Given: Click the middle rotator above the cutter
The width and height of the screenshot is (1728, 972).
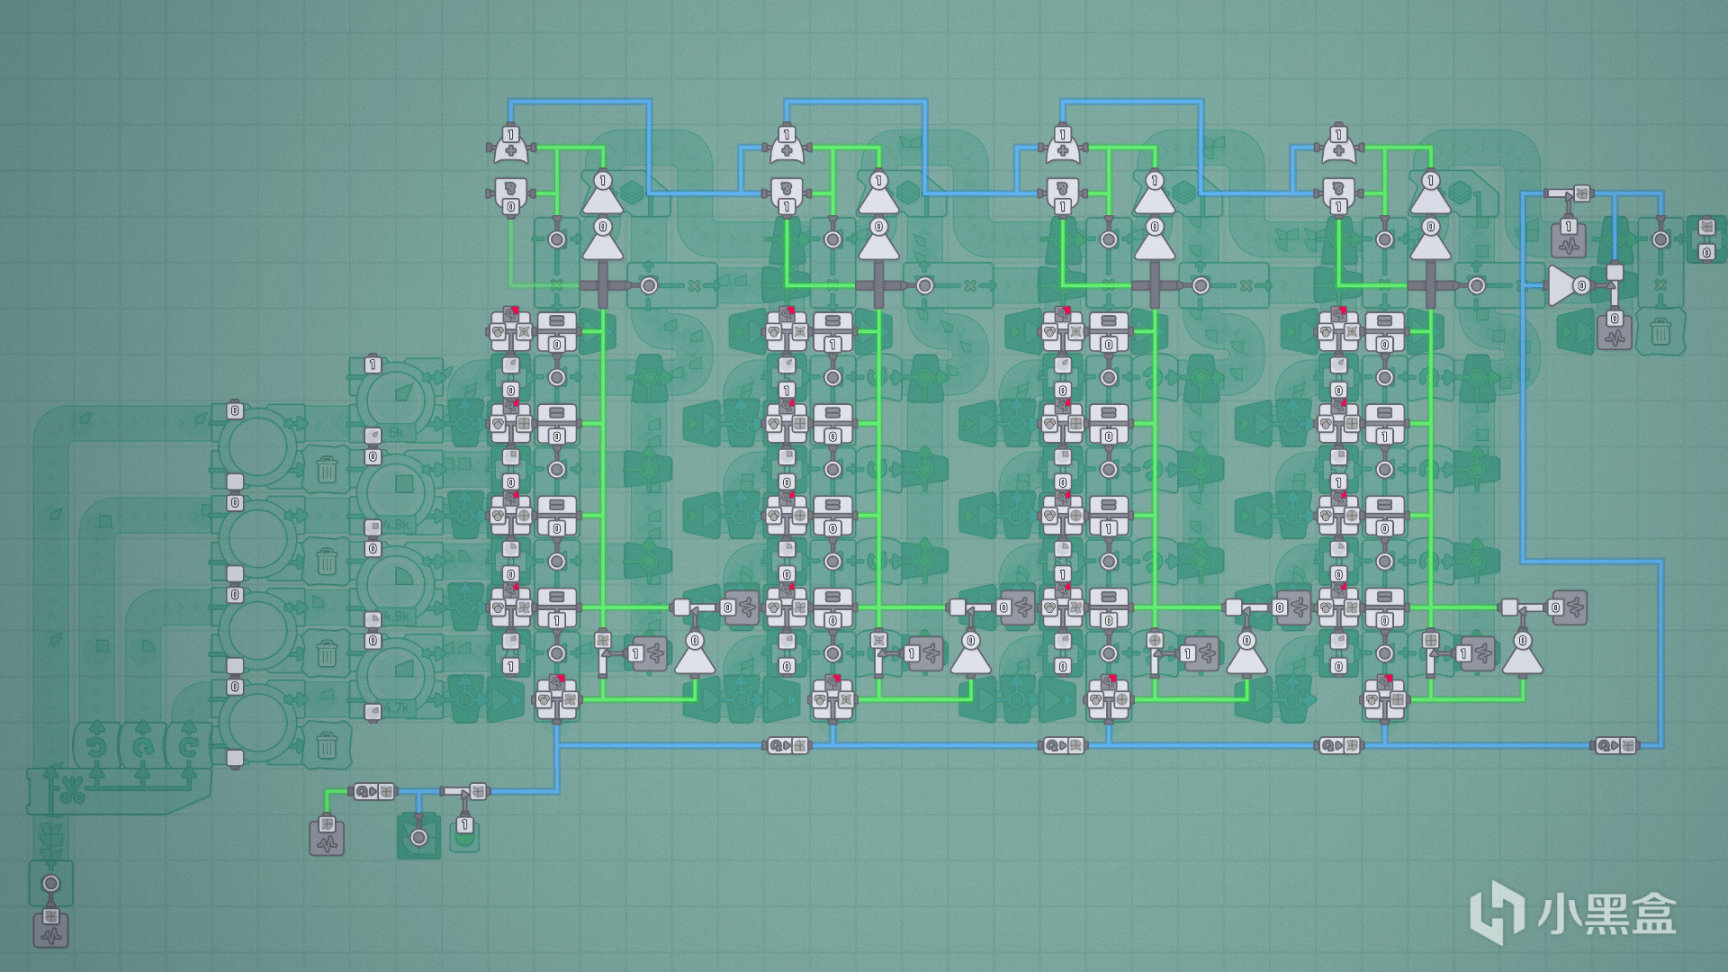Looking at the screenshot, I should 141,746.
